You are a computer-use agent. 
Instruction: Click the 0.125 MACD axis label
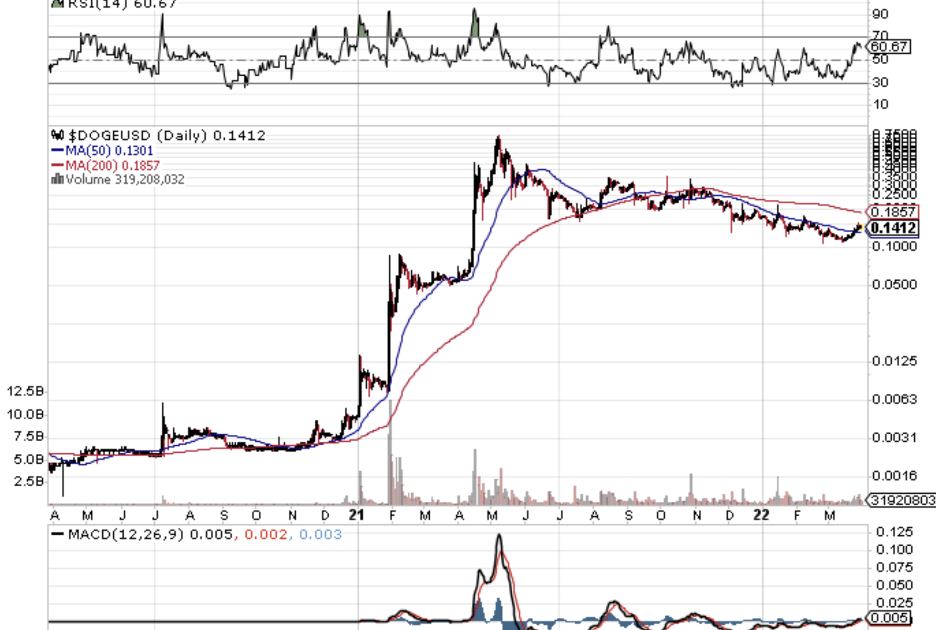click(x=894, y=531)
